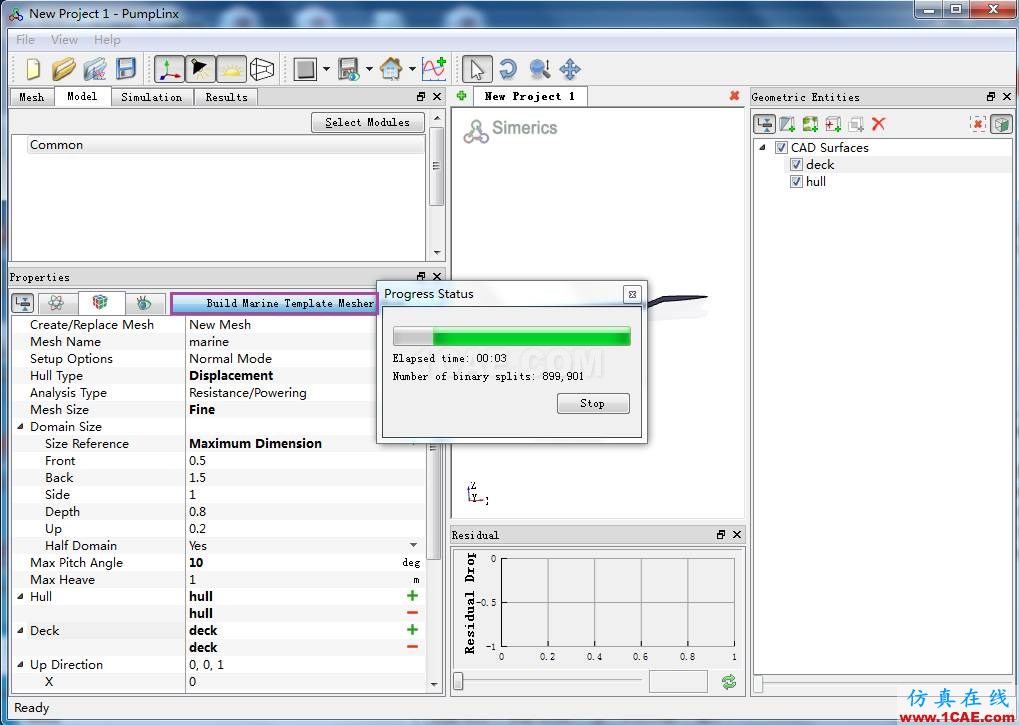Open home view options dropdown arrow
The height and width of the screenshot is (725, 1019).
[412, 69]
